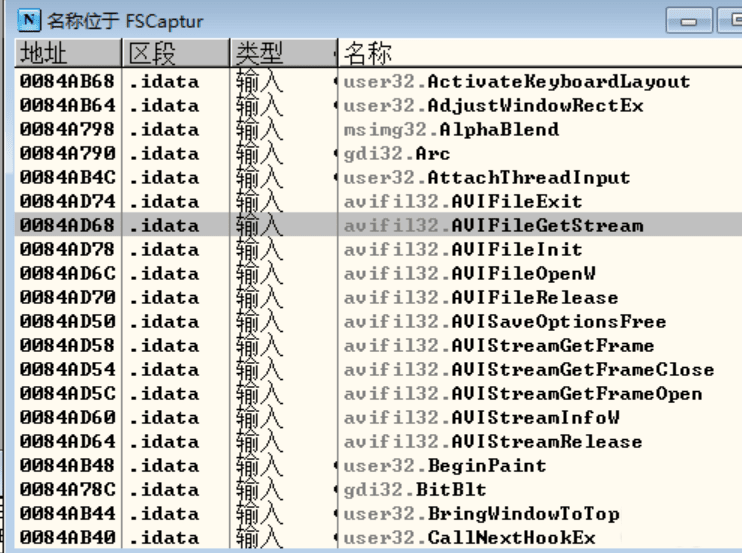This screenshot has height=553, width=742.
Task: Select avifil32.AVIFileInit entry
Action: pyautogui.click(x=463, y=250)
